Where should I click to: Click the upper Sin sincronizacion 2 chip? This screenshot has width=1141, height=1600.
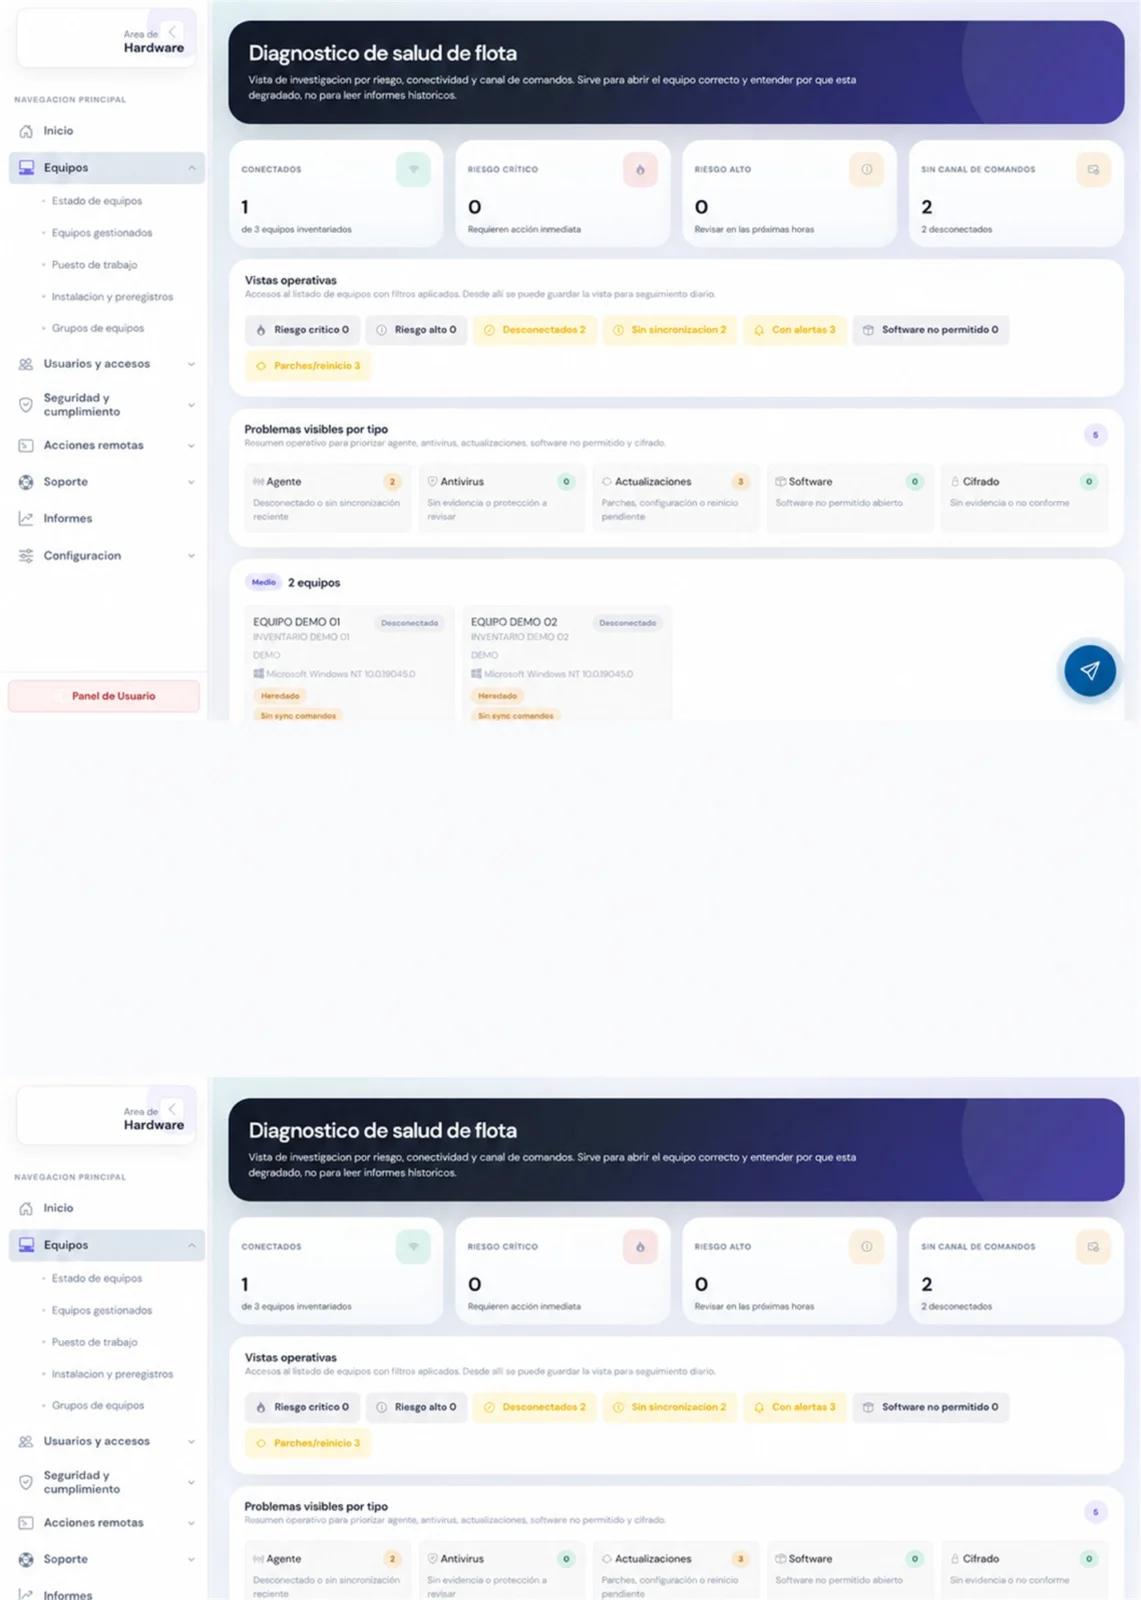pyautogui.click(x=670, y=330)
